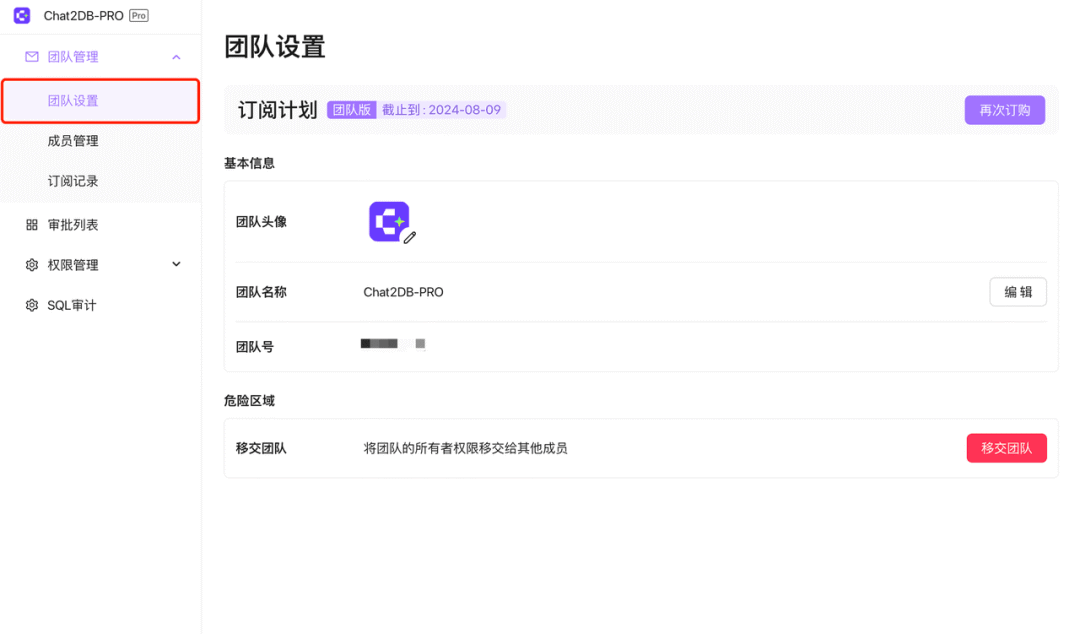
Task: Open the 成员管理 menu item
Action: (x=101, y=141)
